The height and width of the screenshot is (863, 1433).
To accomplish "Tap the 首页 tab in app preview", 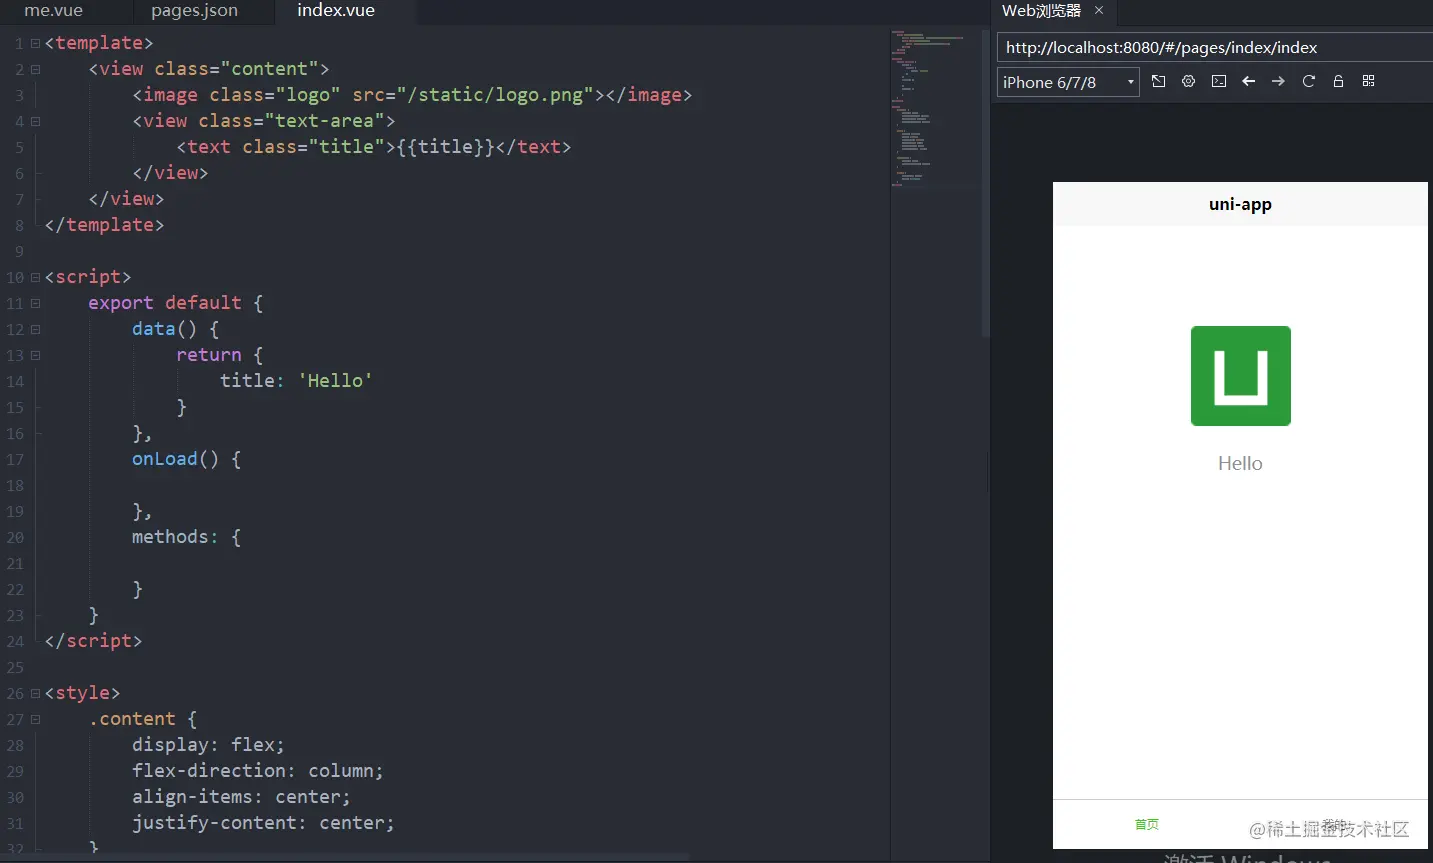I will coord(1147,824).
